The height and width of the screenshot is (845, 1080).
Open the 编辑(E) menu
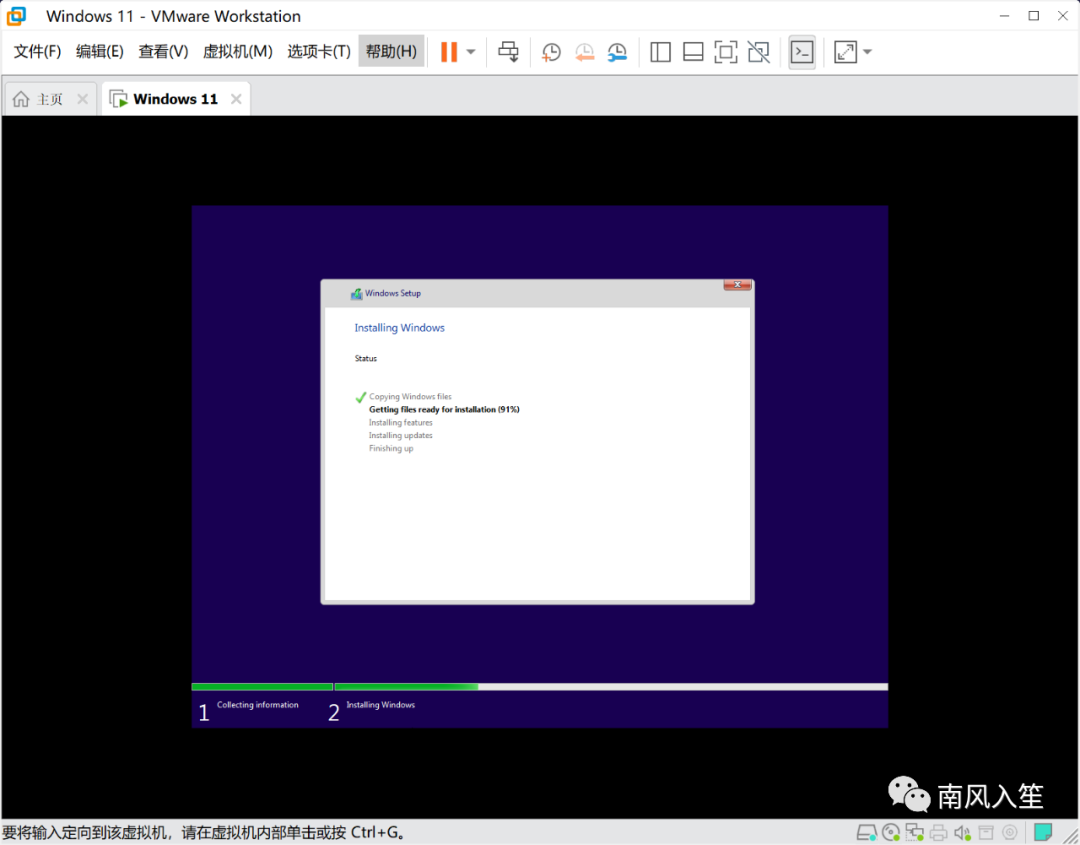coord(100,52)
